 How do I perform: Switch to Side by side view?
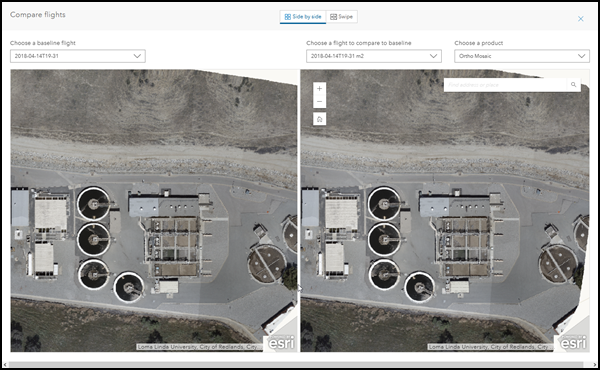point(303,17)
